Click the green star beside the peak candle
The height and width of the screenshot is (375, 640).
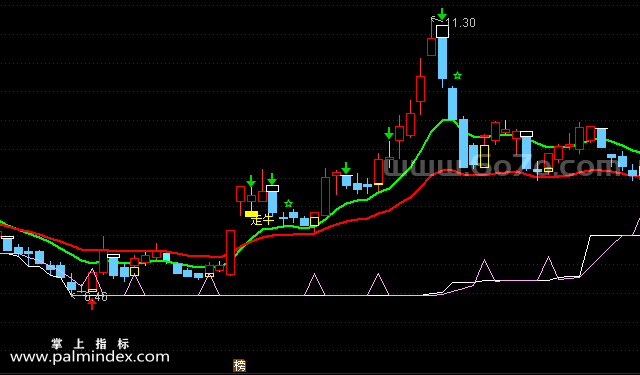tap(457, 75)
